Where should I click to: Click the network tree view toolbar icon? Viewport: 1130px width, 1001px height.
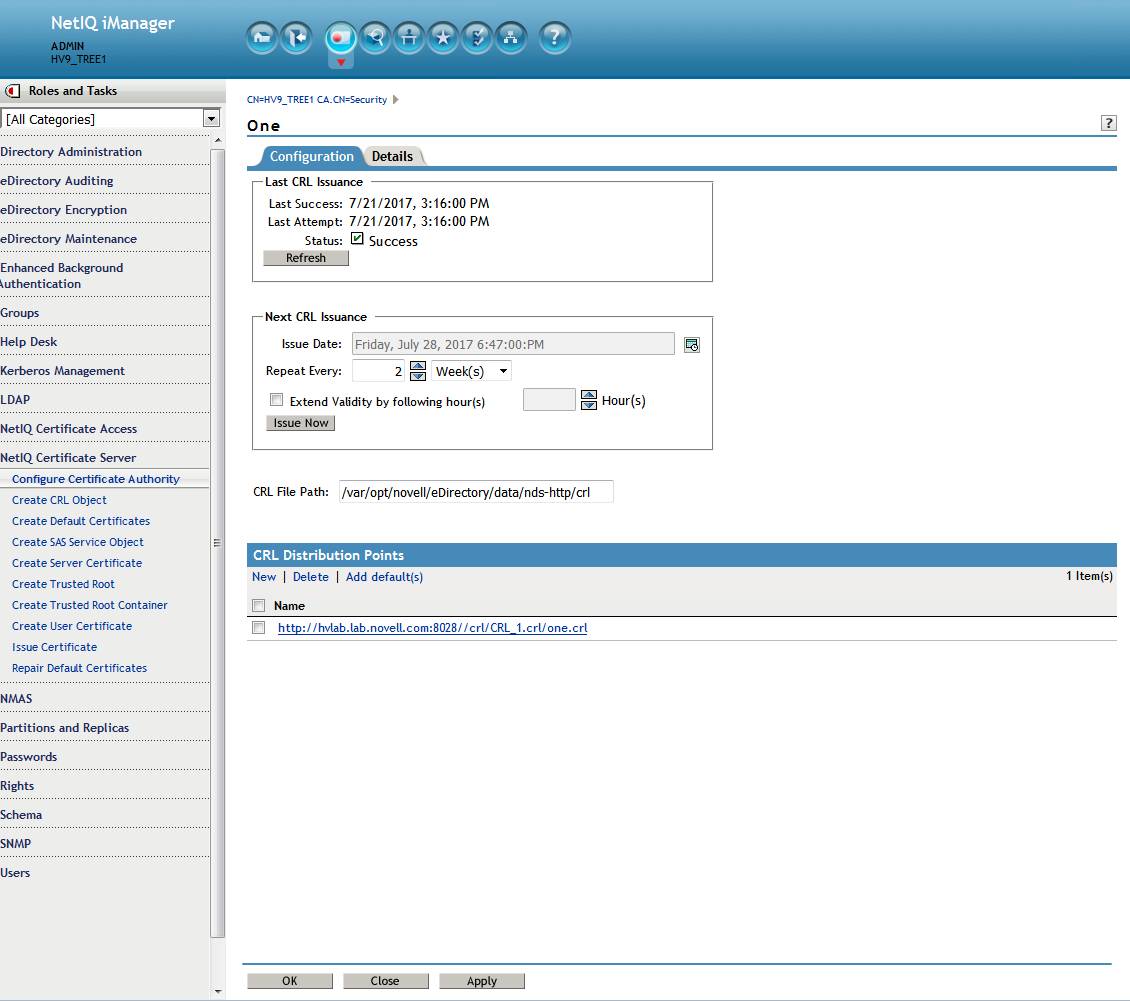pos(511,37)
